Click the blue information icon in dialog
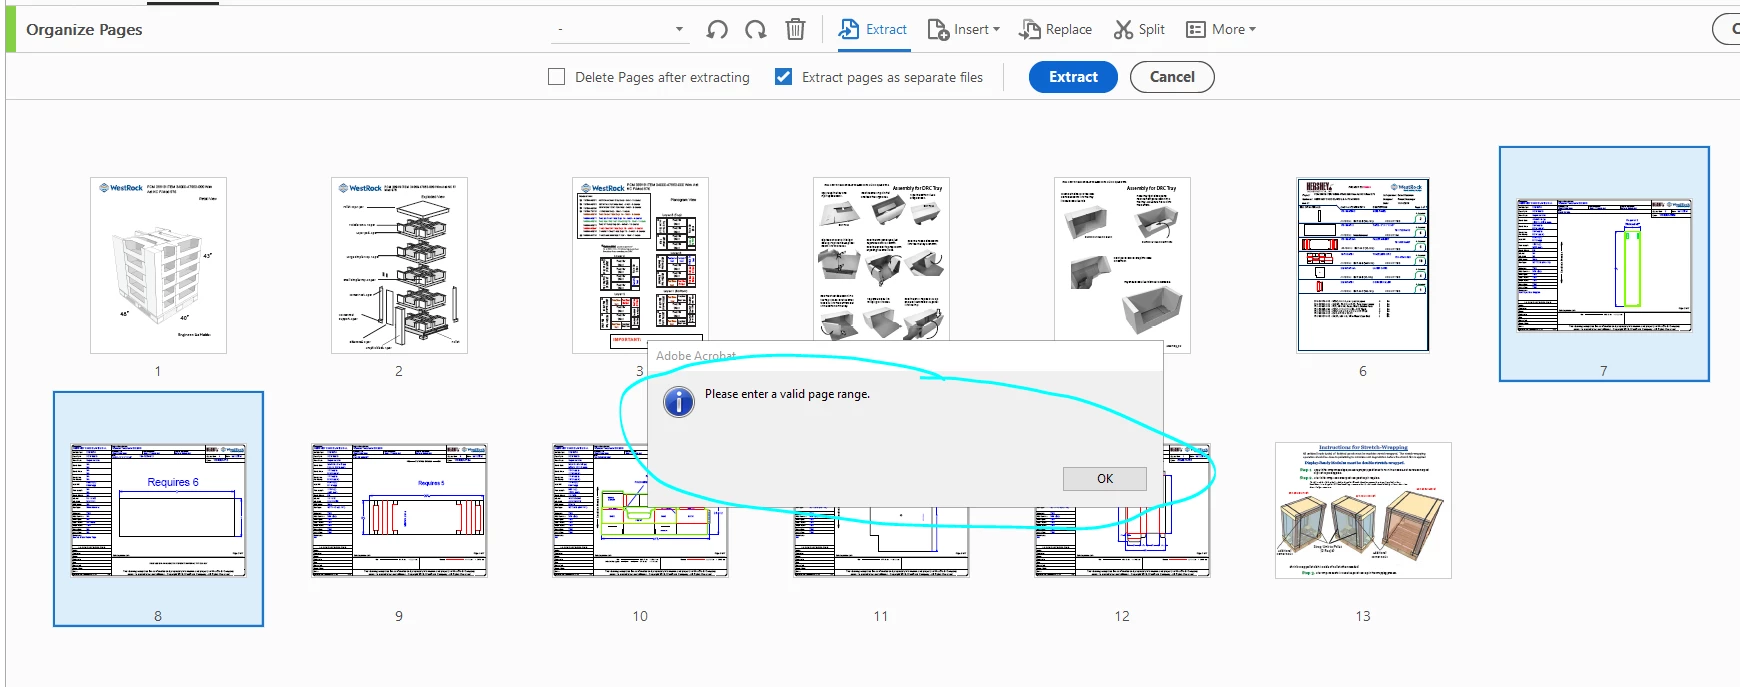This screenshot has height=687, width=1740. tap(679, 402)
